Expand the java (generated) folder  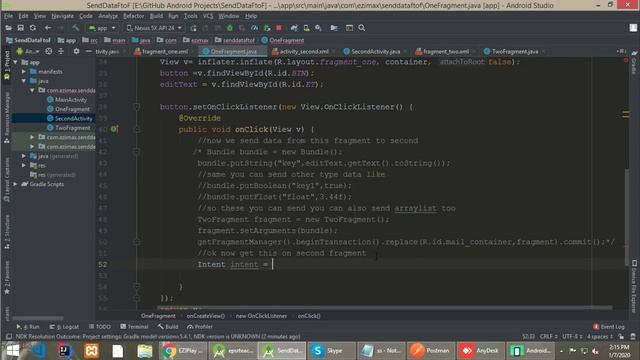pyautogui.click(x=24, y=156)
